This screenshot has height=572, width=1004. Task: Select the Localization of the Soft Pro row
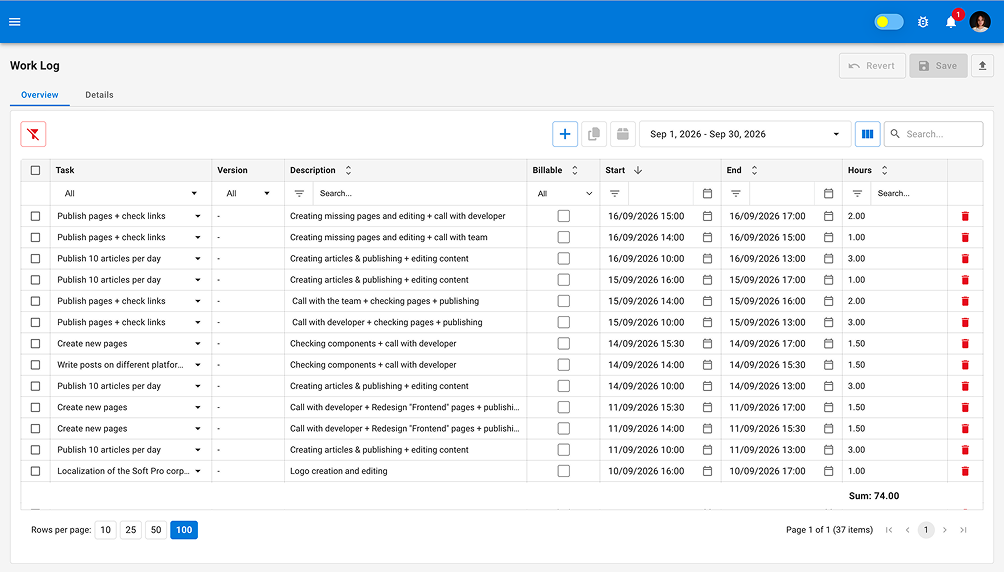35,471
